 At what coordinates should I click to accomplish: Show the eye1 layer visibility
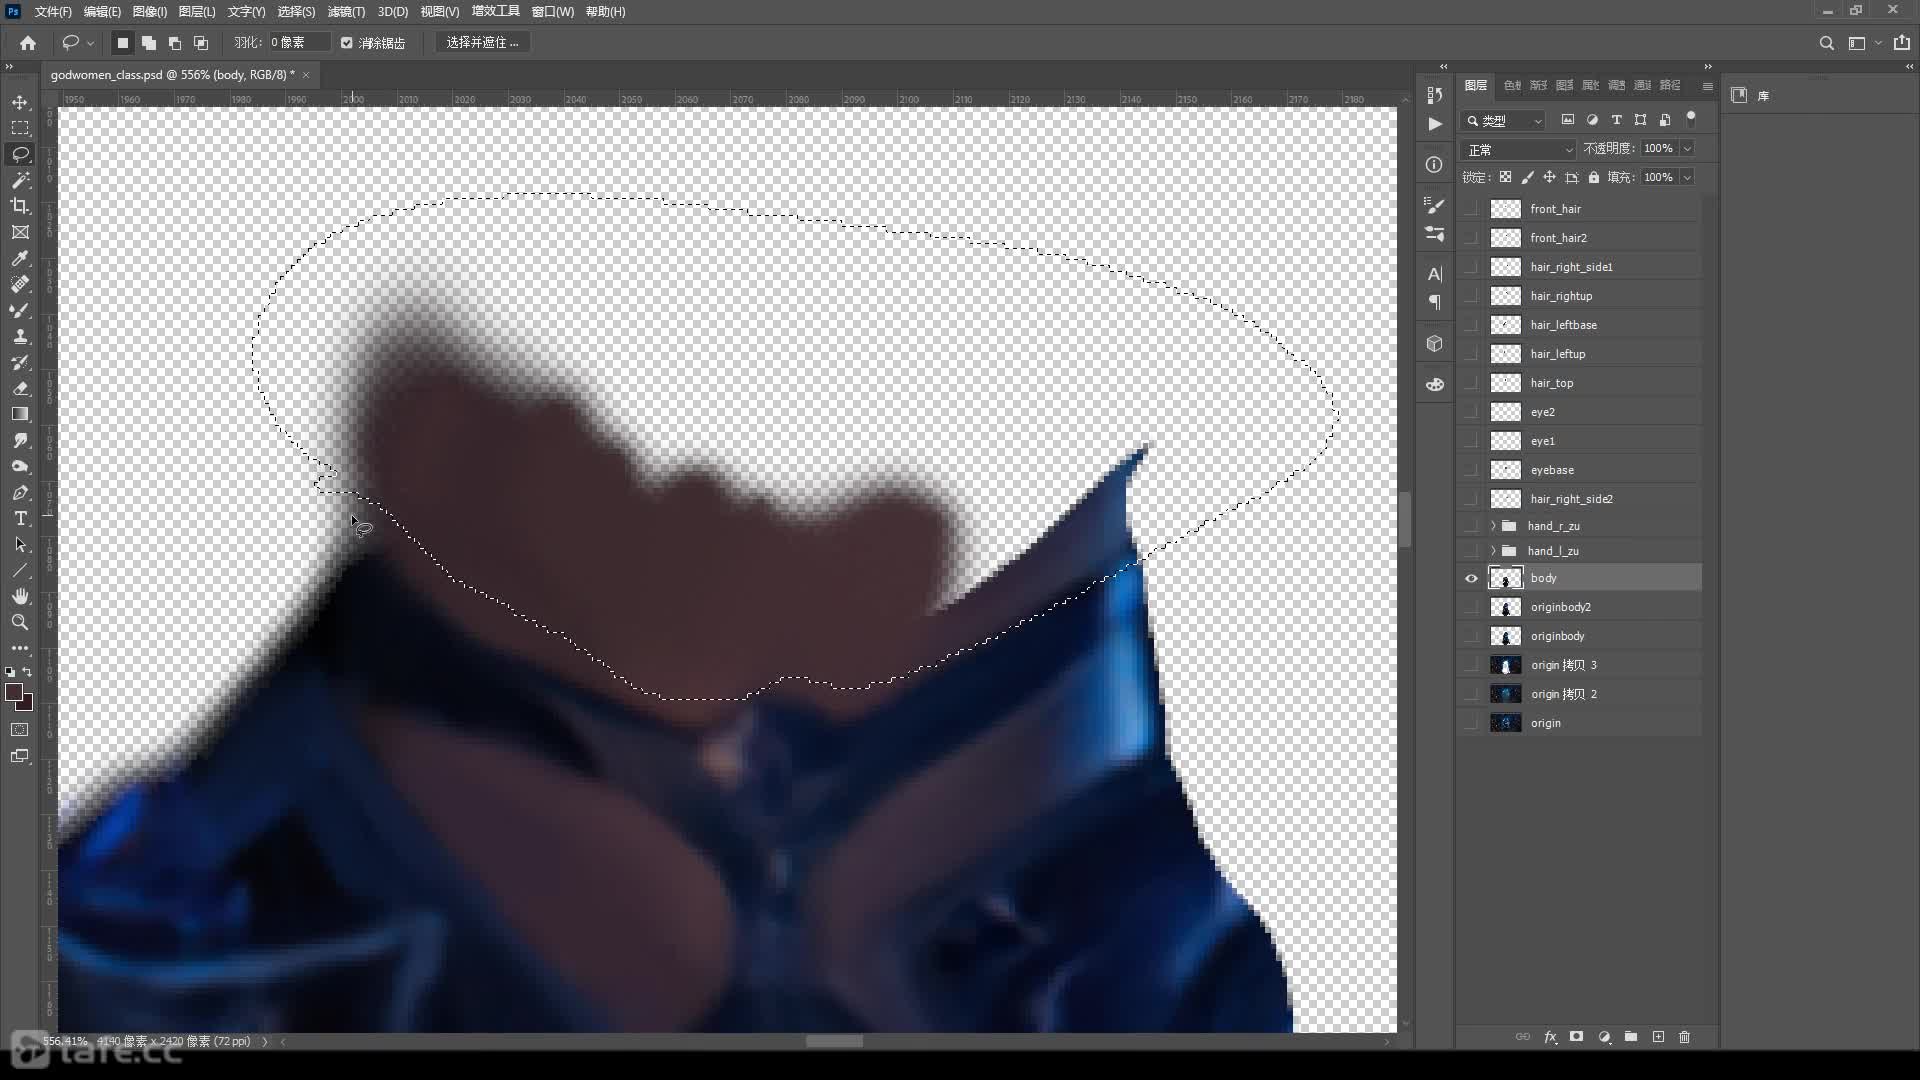pos(1471,441)
